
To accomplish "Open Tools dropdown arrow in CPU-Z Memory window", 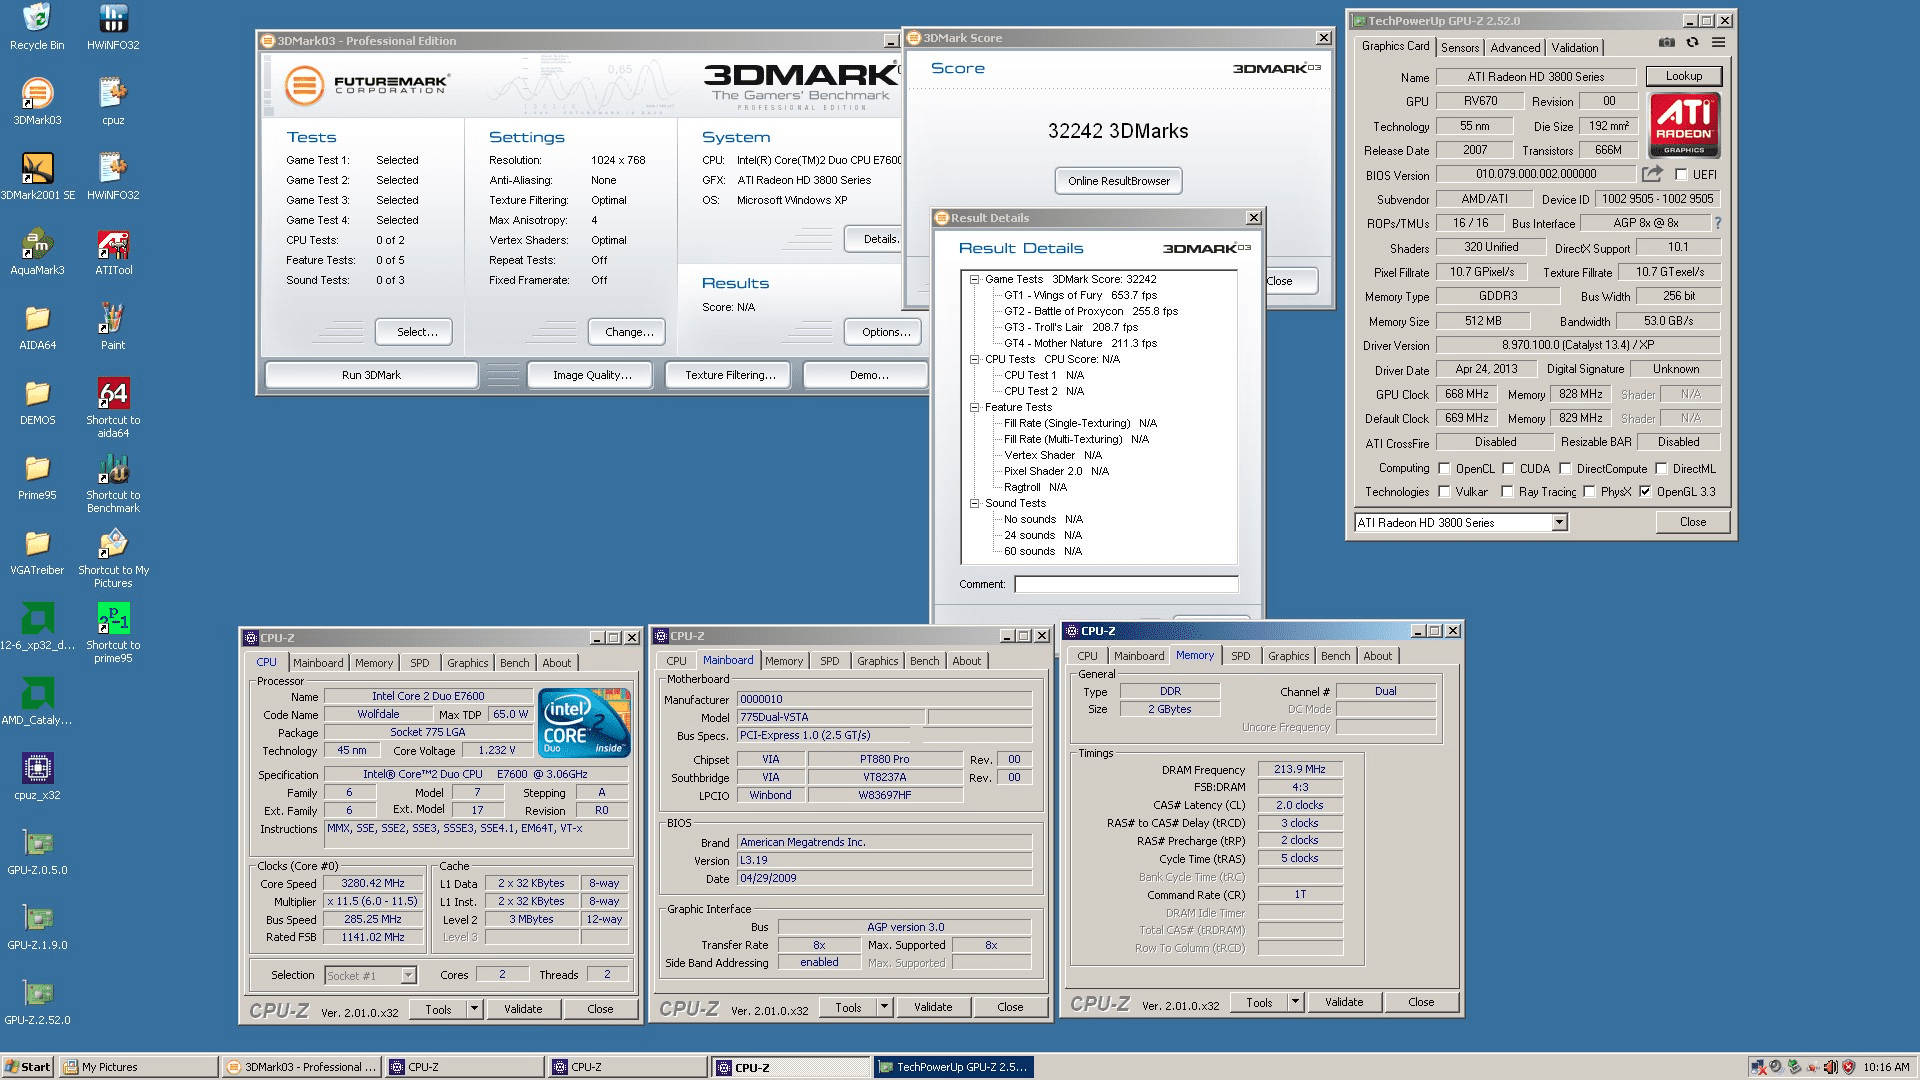I will (x=1295, y=1002).
